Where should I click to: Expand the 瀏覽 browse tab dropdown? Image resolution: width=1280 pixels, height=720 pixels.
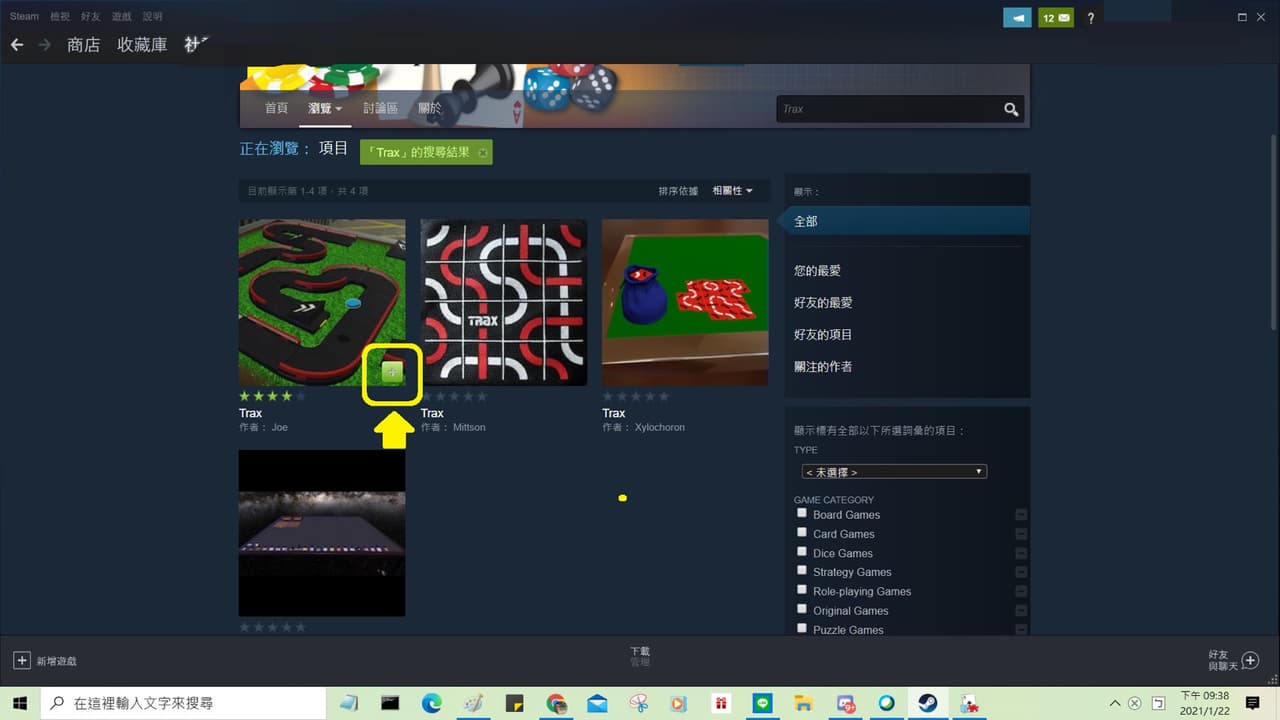(x=325, y=108)
